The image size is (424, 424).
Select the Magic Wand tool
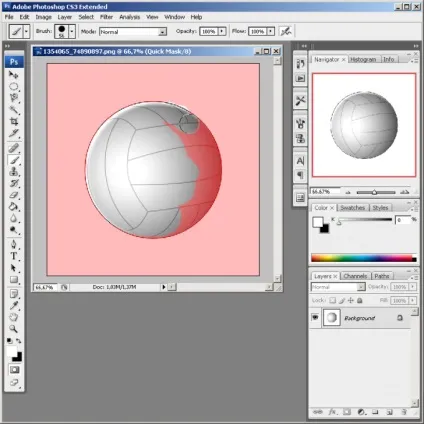pos(14,109)
